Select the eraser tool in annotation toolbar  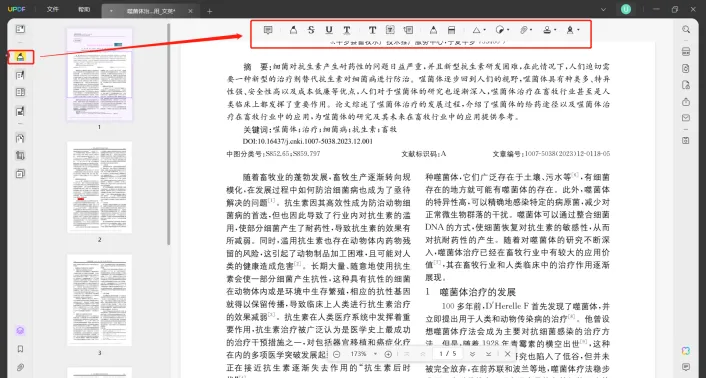click(451, 30)
